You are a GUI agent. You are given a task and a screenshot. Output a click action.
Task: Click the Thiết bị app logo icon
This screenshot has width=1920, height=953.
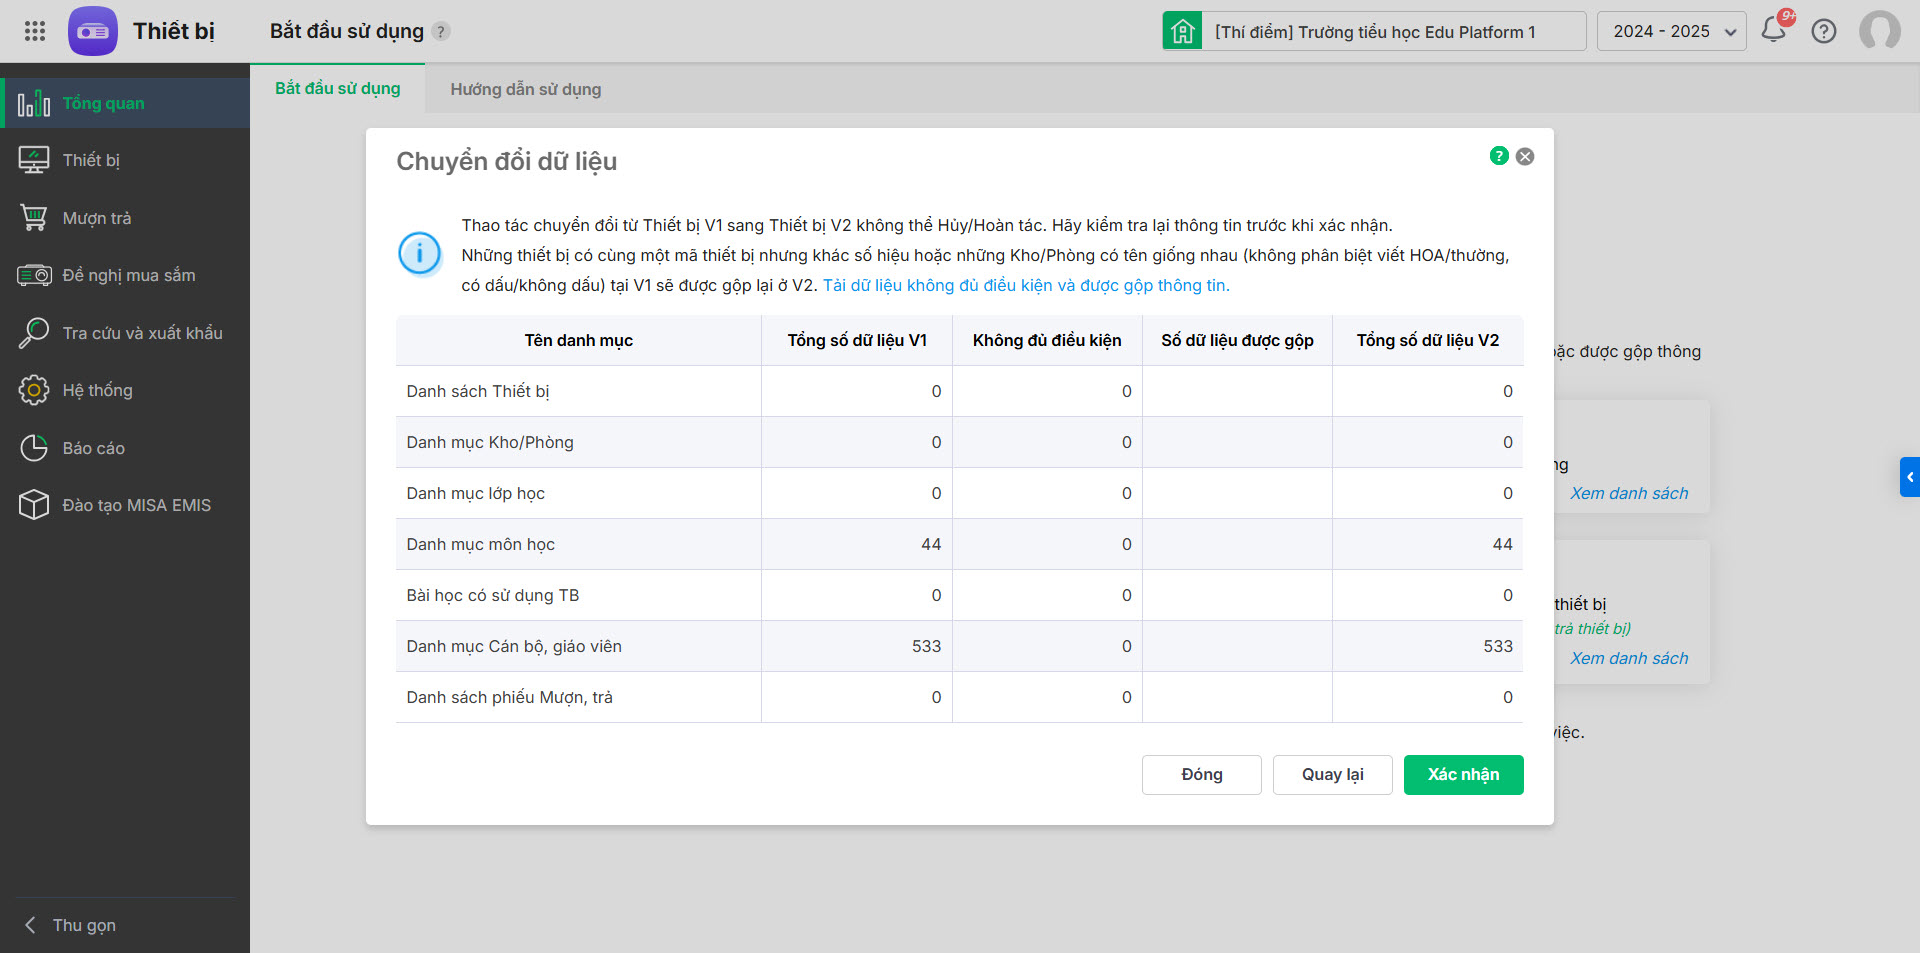point(93,31)
